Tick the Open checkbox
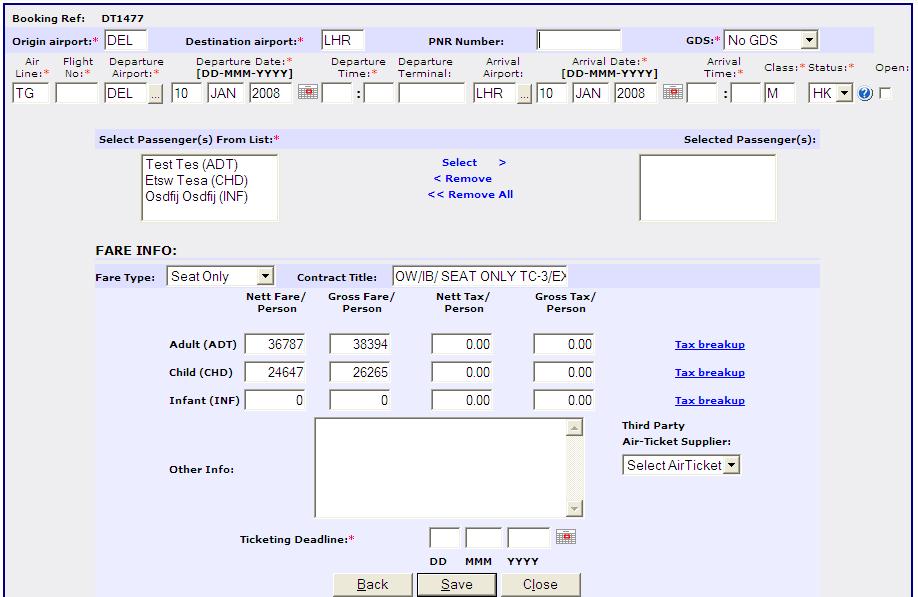The height and width of the screenshot is (597, 918). (x=885, y=94)
